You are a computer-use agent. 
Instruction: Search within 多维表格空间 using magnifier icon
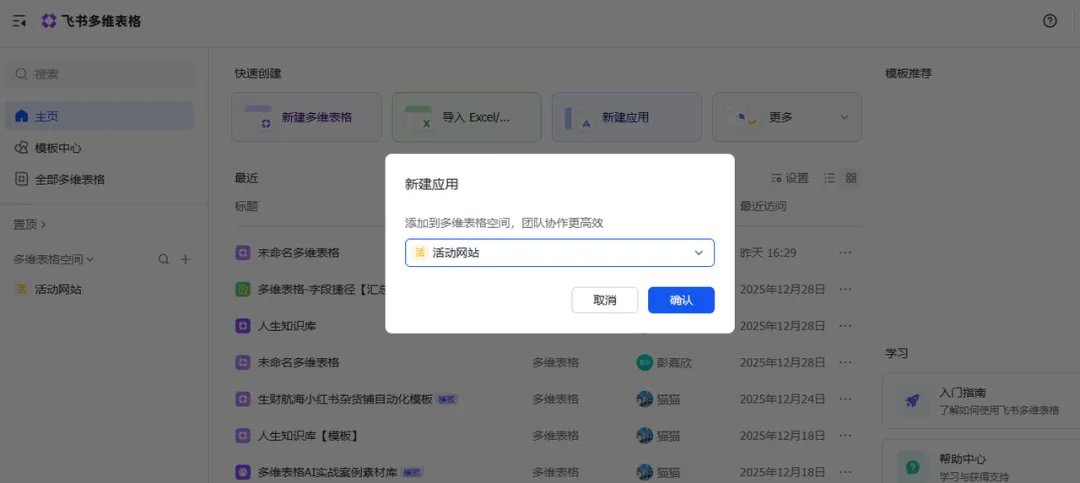point(163,260)
